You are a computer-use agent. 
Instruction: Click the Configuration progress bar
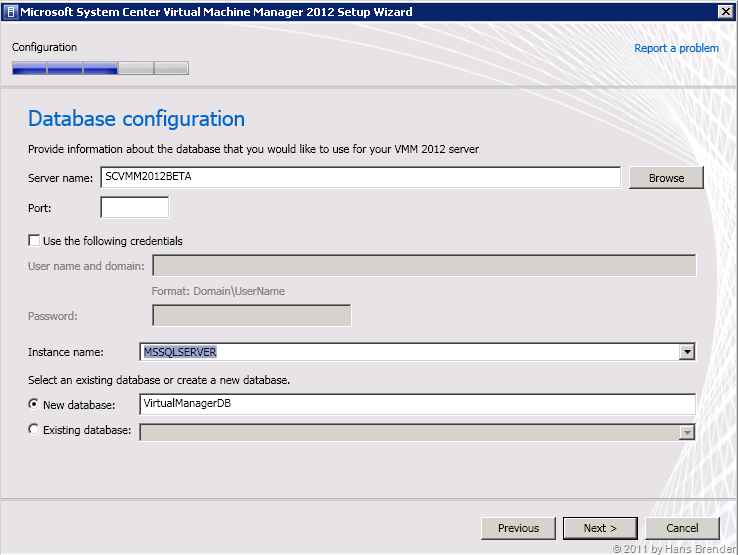click(x=100, y=68)
